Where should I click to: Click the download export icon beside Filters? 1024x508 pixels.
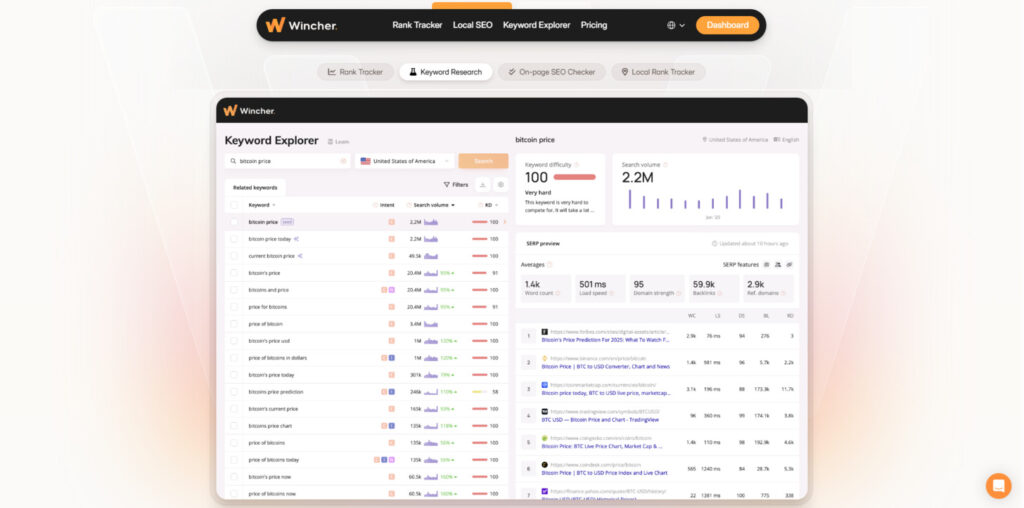point(483,185)
